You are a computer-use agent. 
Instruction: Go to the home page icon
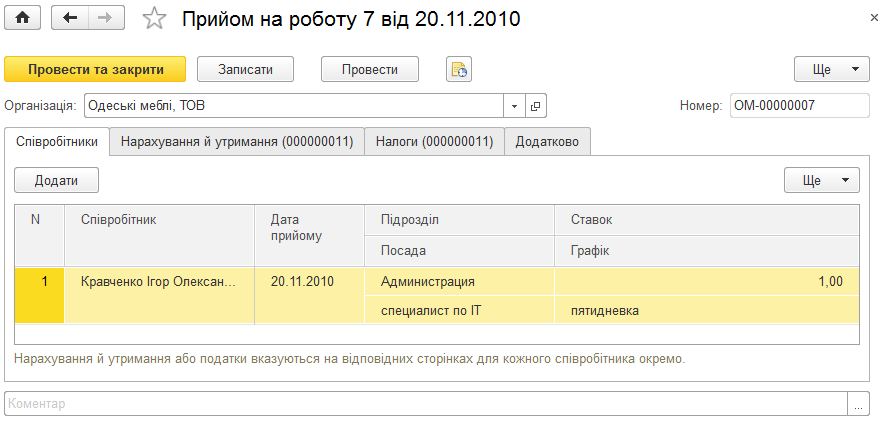(x=22, y=19)
